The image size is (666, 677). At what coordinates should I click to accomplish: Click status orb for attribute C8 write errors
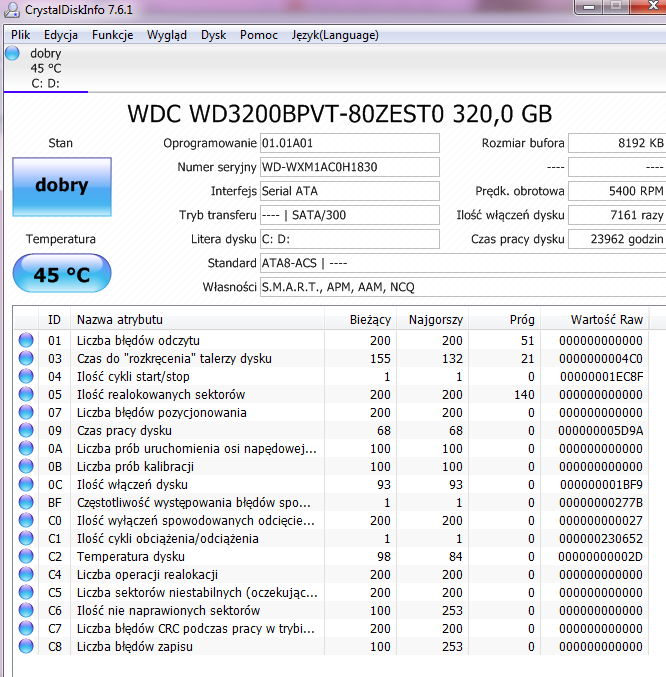[x=26, y=646]
